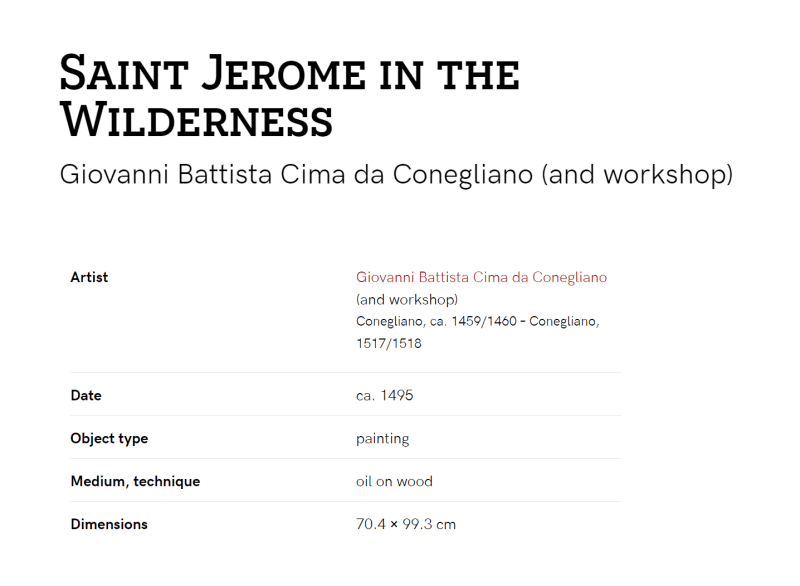Screen dimensions: 800x586
Task: Click the Artist field label
Action: 89,277
